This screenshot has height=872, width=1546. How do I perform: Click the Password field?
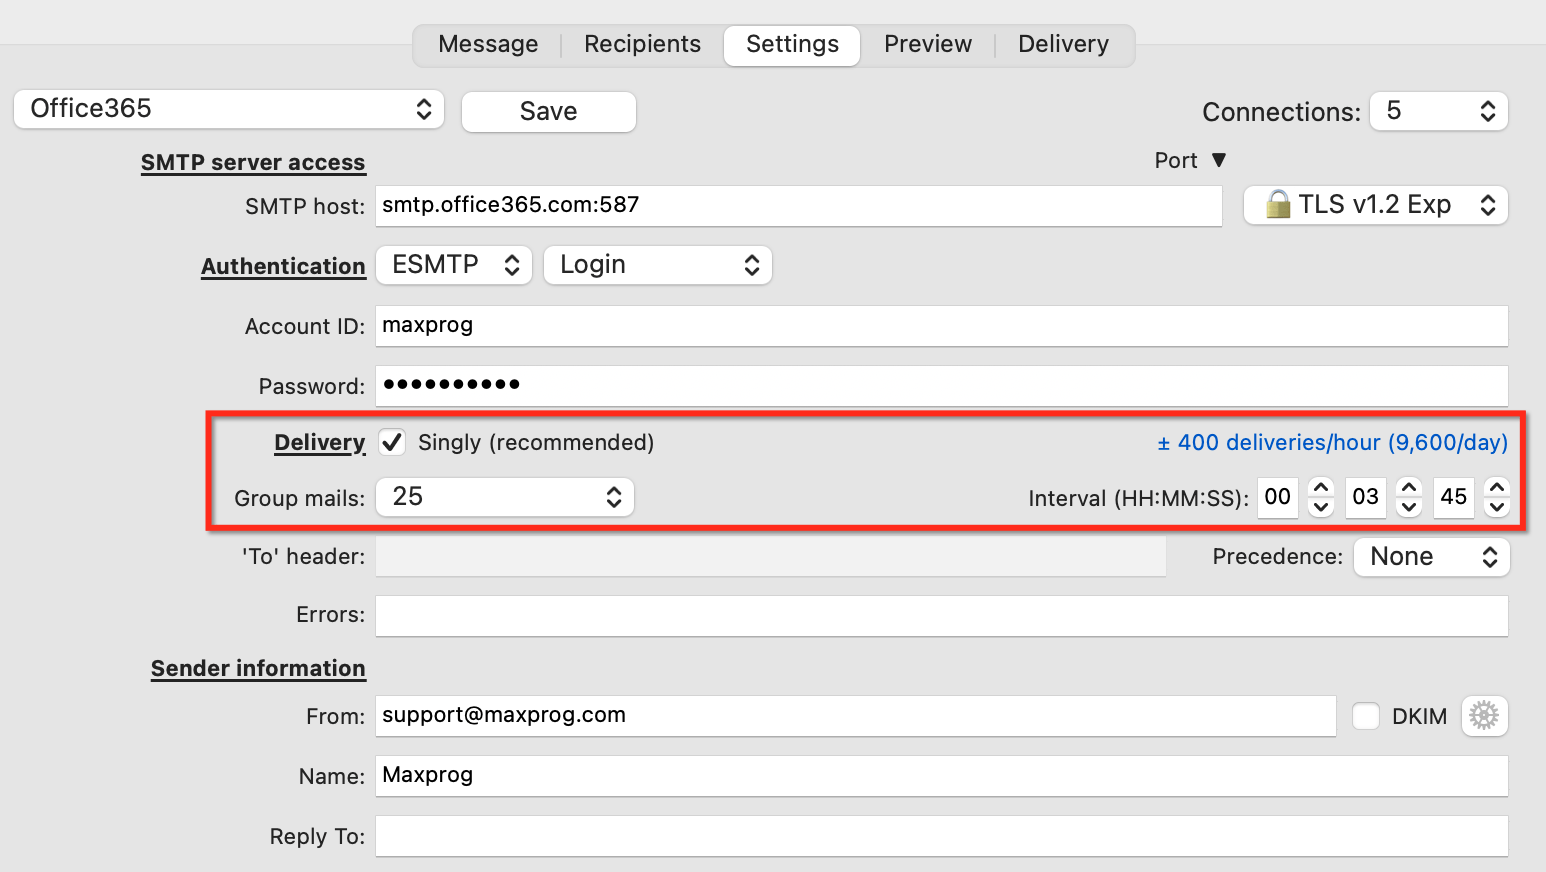942,386
